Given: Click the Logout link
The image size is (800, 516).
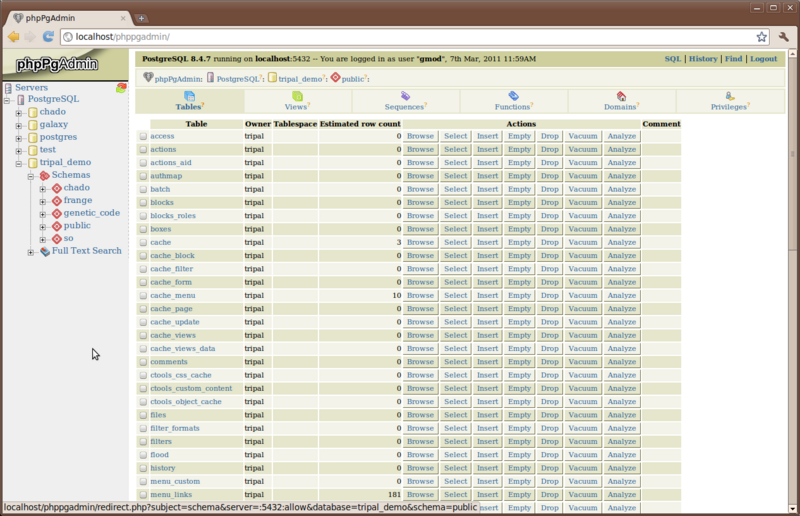Looking at the screenshot, I should coord(763,59).
